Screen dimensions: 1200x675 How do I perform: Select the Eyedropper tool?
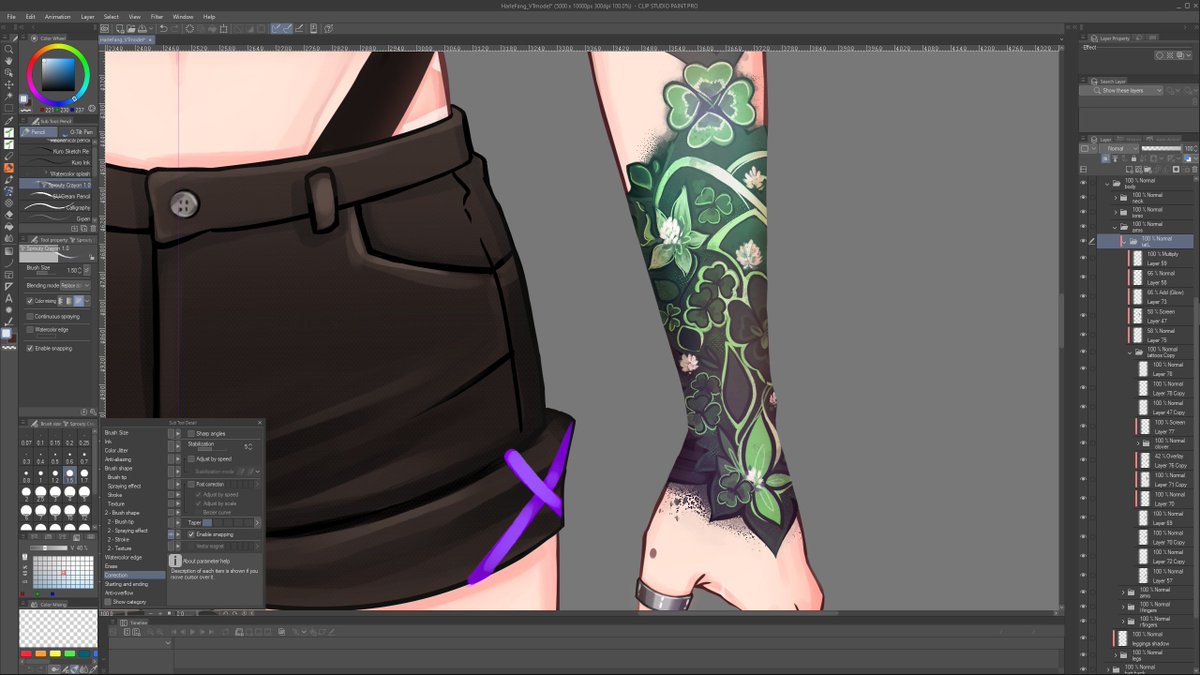click(x=8, y=120)
